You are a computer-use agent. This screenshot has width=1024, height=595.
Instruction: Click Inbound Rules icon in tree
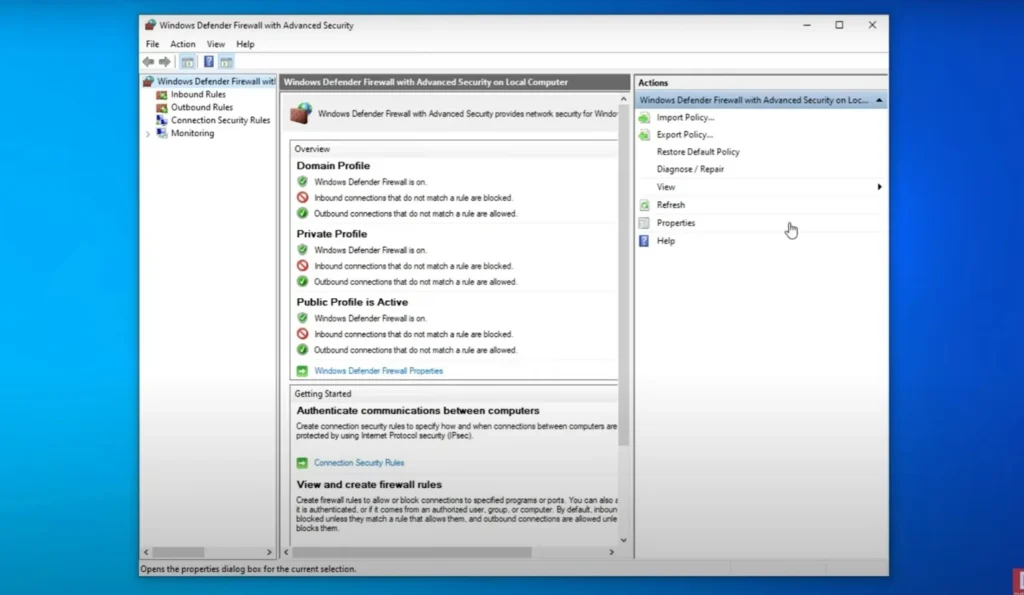pyautogui.click(x=161, y=95)
